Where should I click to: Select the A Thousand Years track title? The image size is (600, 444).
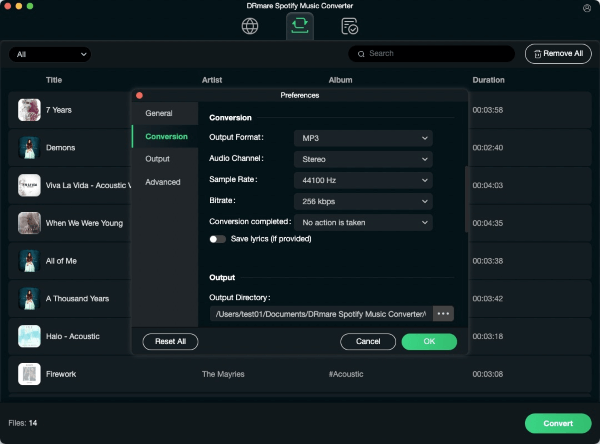coord(77,299)
